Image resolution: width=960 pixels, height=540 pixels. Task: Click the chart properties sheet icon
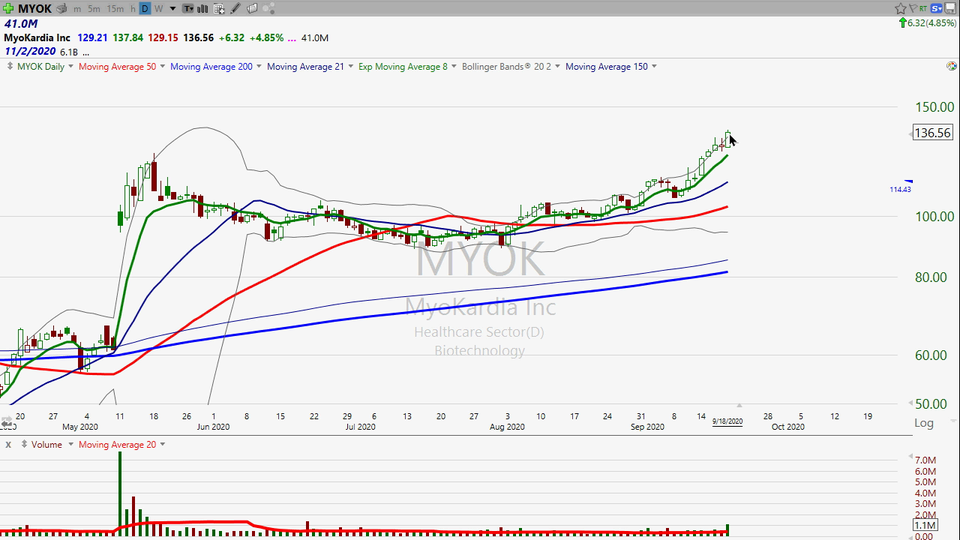click(219, 9)
